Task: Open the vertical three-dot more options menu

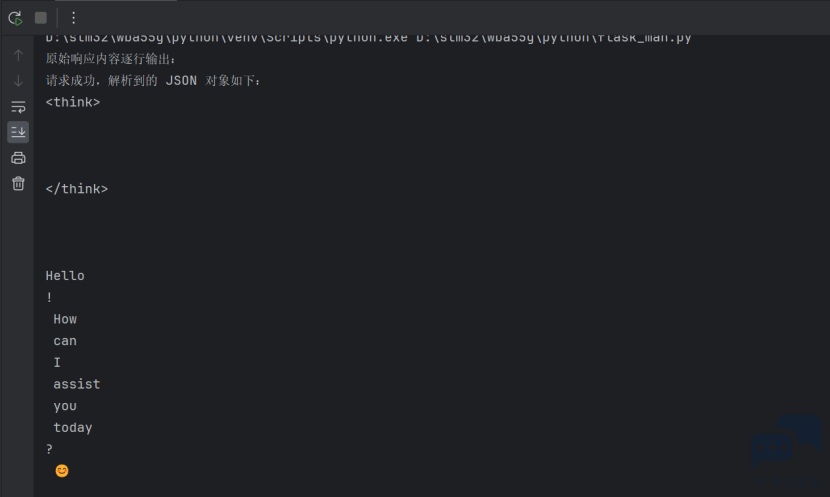Action: (74, 18)
